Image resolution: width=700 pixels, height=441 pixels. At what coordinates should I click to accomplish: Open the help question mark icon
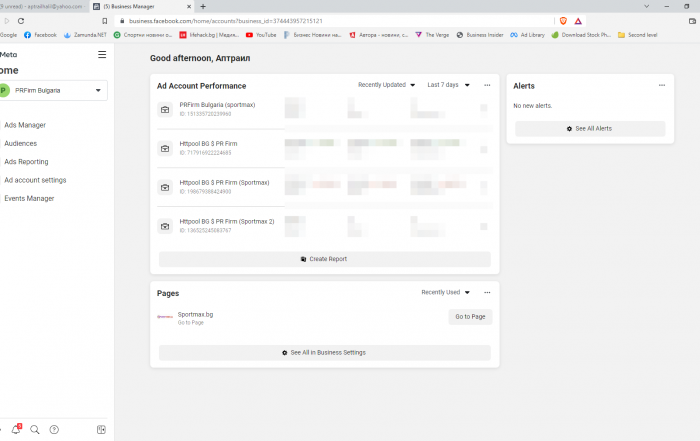click(54, 429)
